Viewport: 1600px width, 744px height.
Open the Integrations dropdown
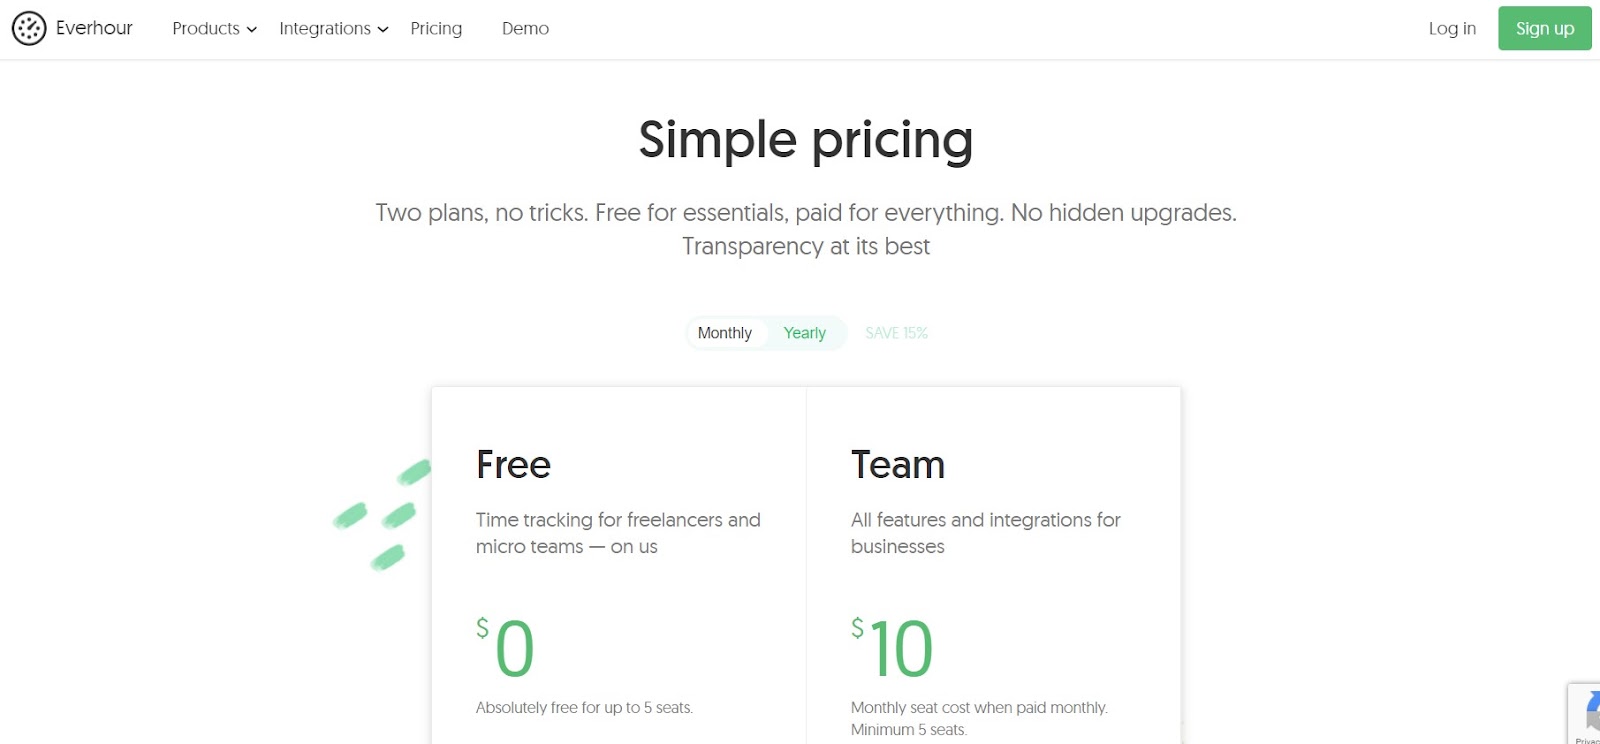[x=325, y=28]
